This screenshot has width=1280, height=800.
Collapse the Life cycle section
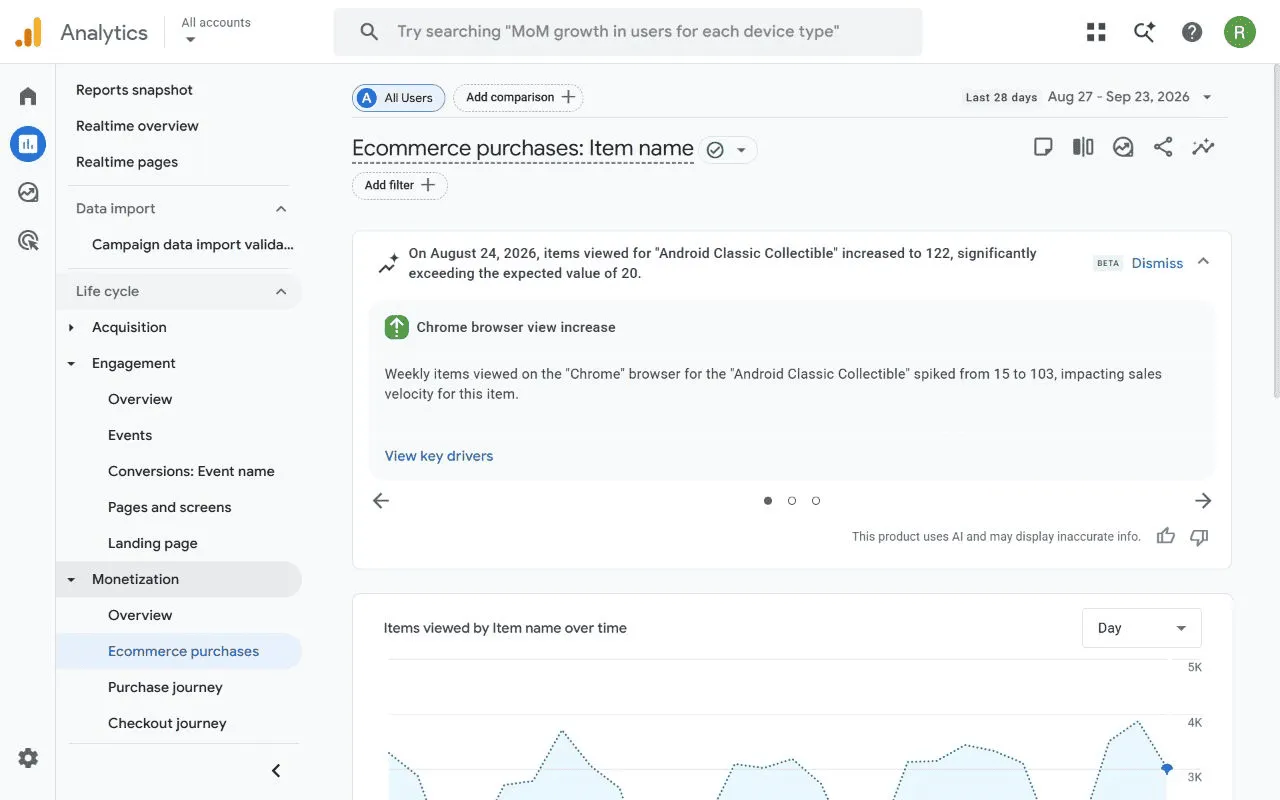pyautogui.click(x=281, y=292)
